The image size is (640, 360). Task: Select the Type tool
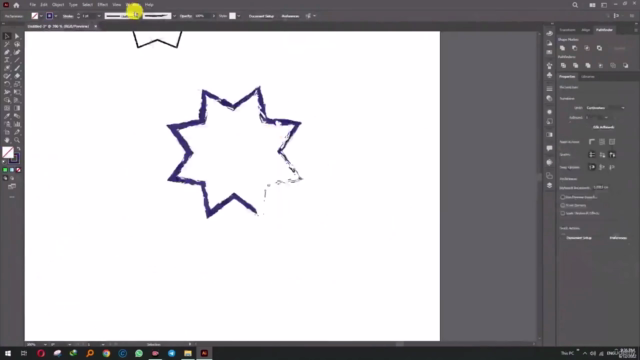point(7,60)
